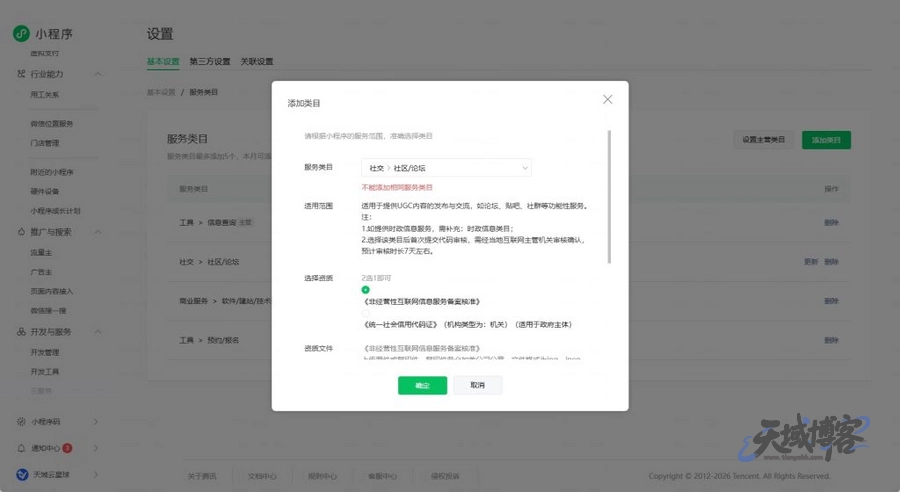
Task: Click the 2选1即可 hint text
Action: click(x=376, y=278)
